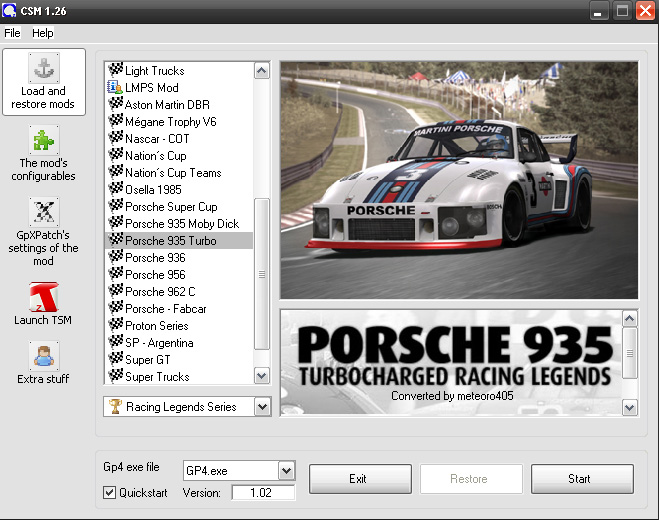Select Osella 1985 mod
This screenshot has height=520, width=659.
click(x=179, y=190)
